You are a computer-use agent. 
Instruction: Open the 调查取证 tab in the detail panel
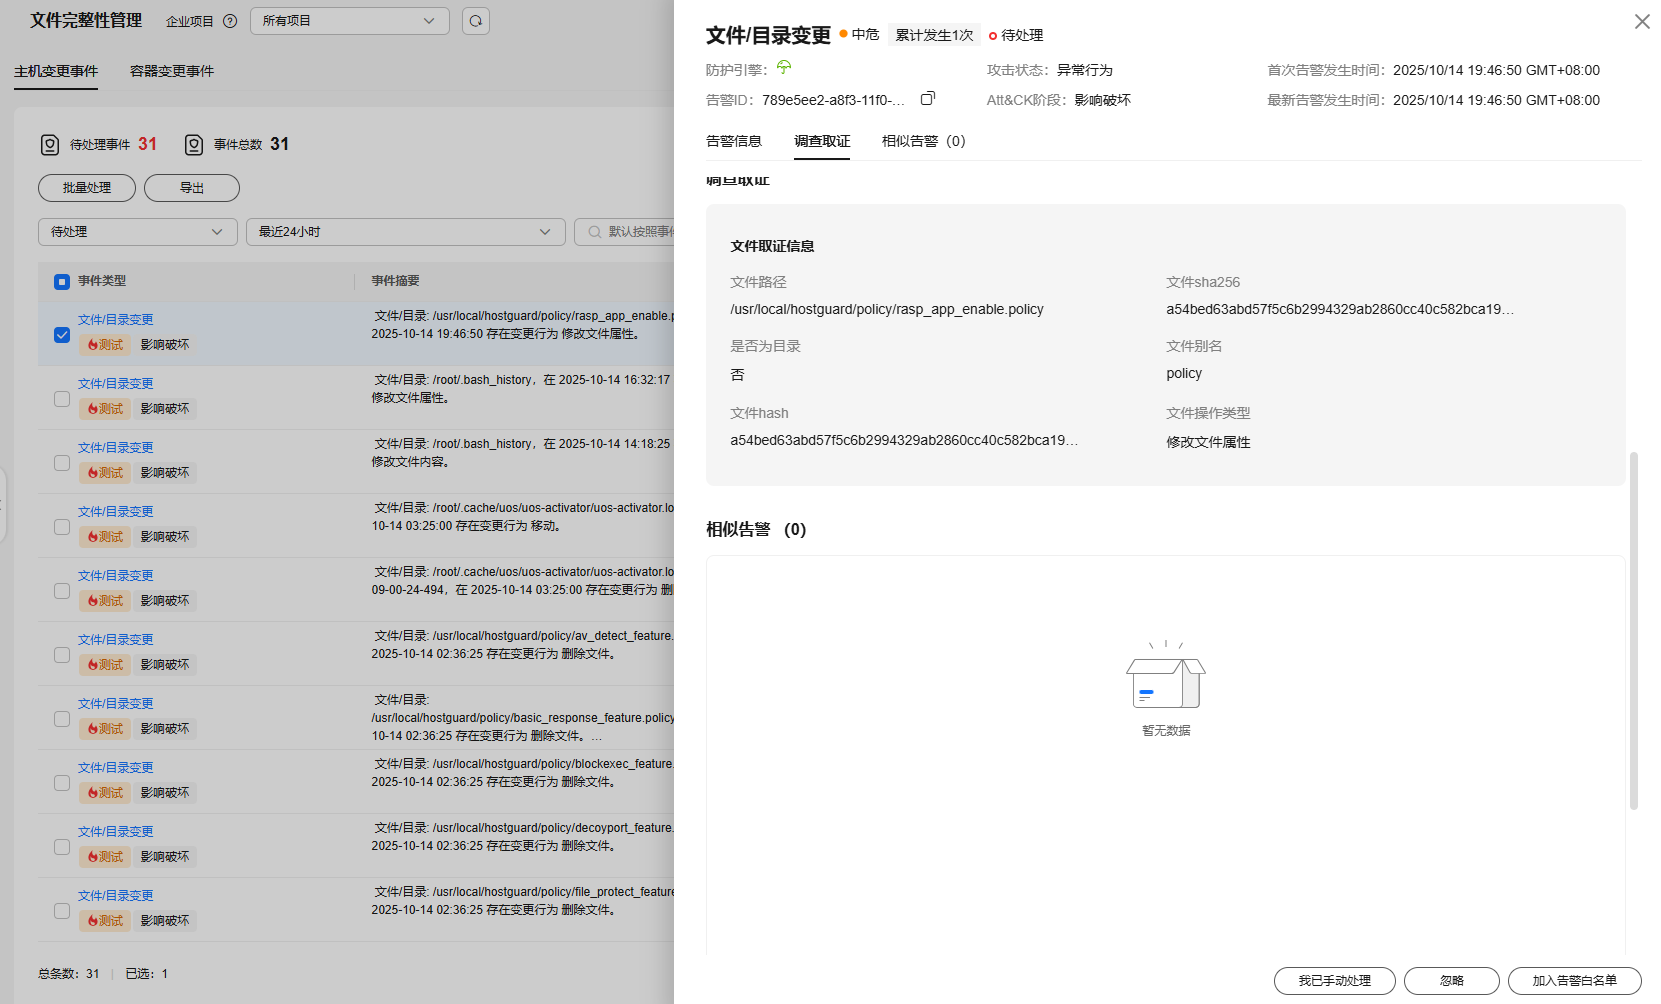pyautogui.click(x=822, y=141)
